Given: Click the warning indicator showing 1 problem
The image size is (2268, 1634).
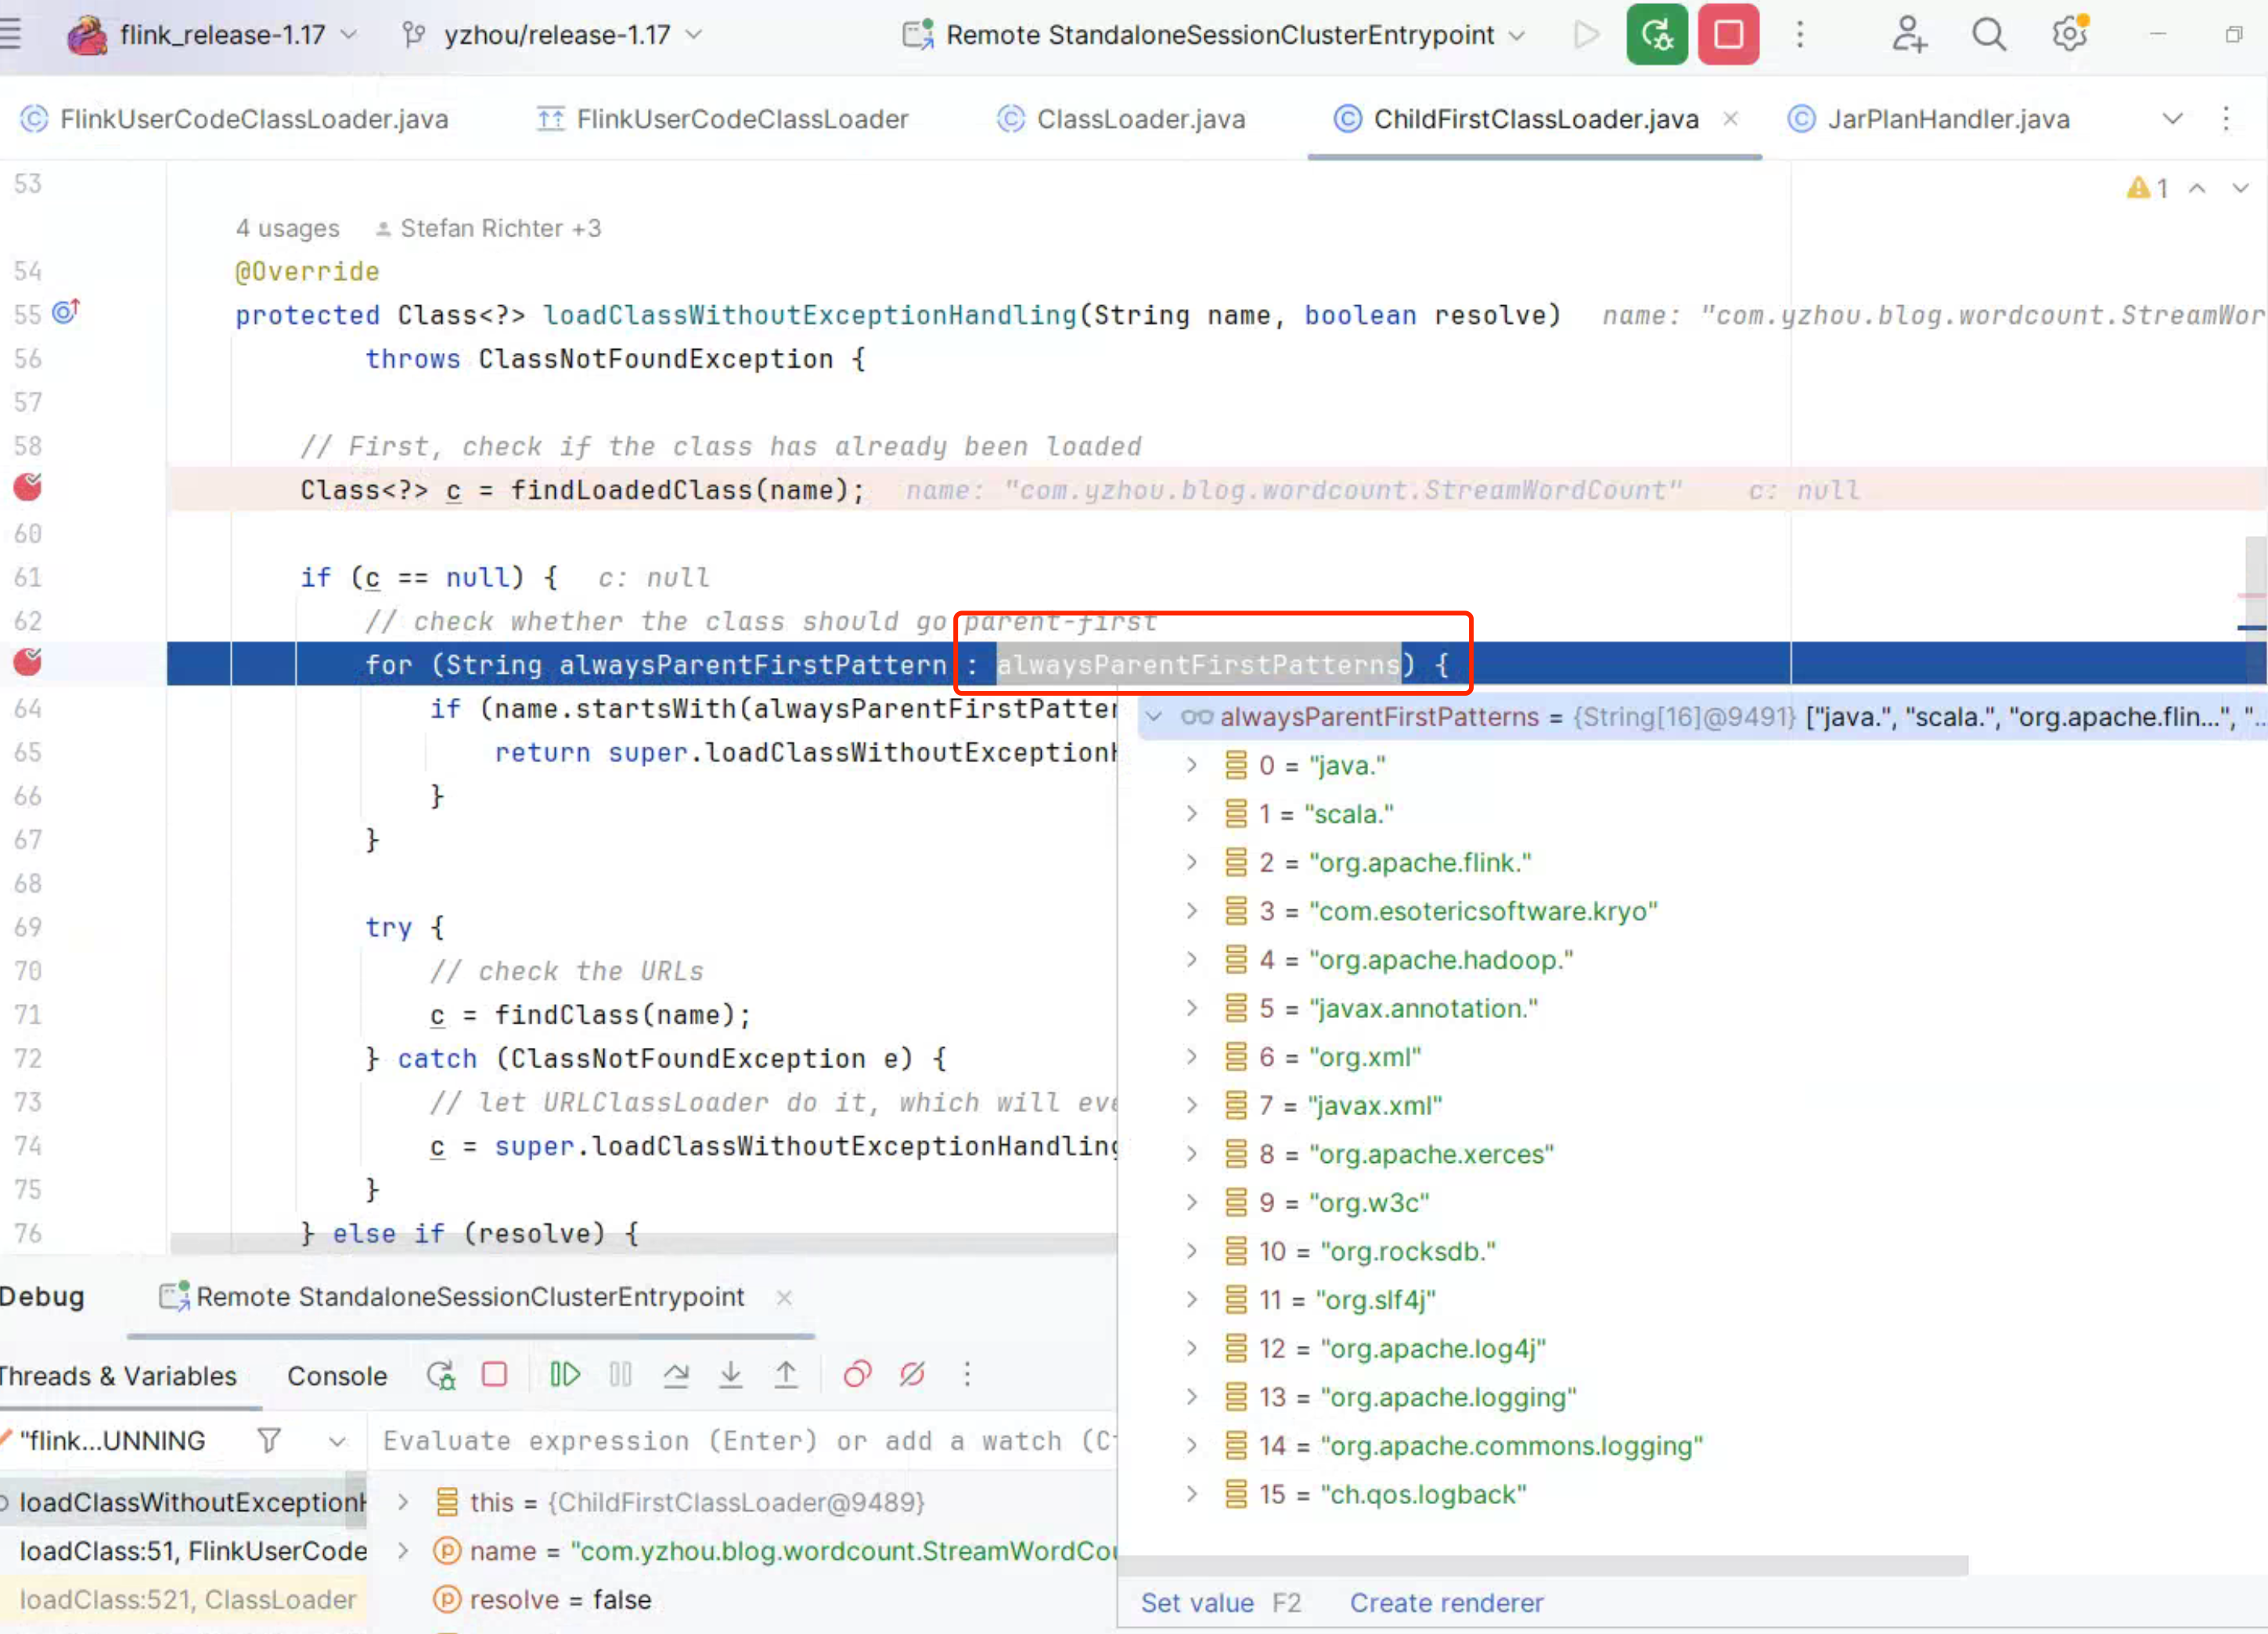Looking at the screenshot, I should (2147, 188).
